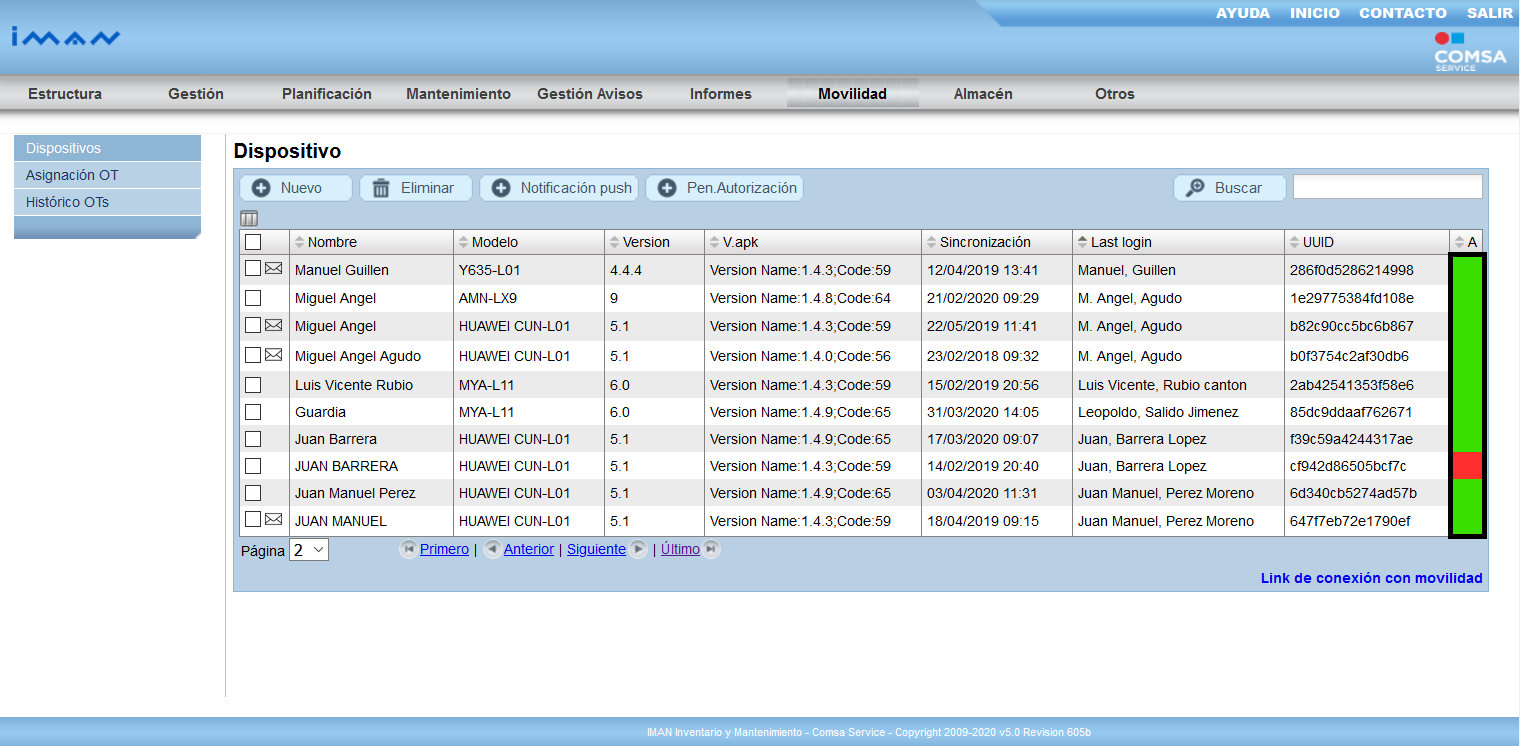1522x746 pixels.
Task: Click the IMAN logo in the header
Action: tap(66, 37)
